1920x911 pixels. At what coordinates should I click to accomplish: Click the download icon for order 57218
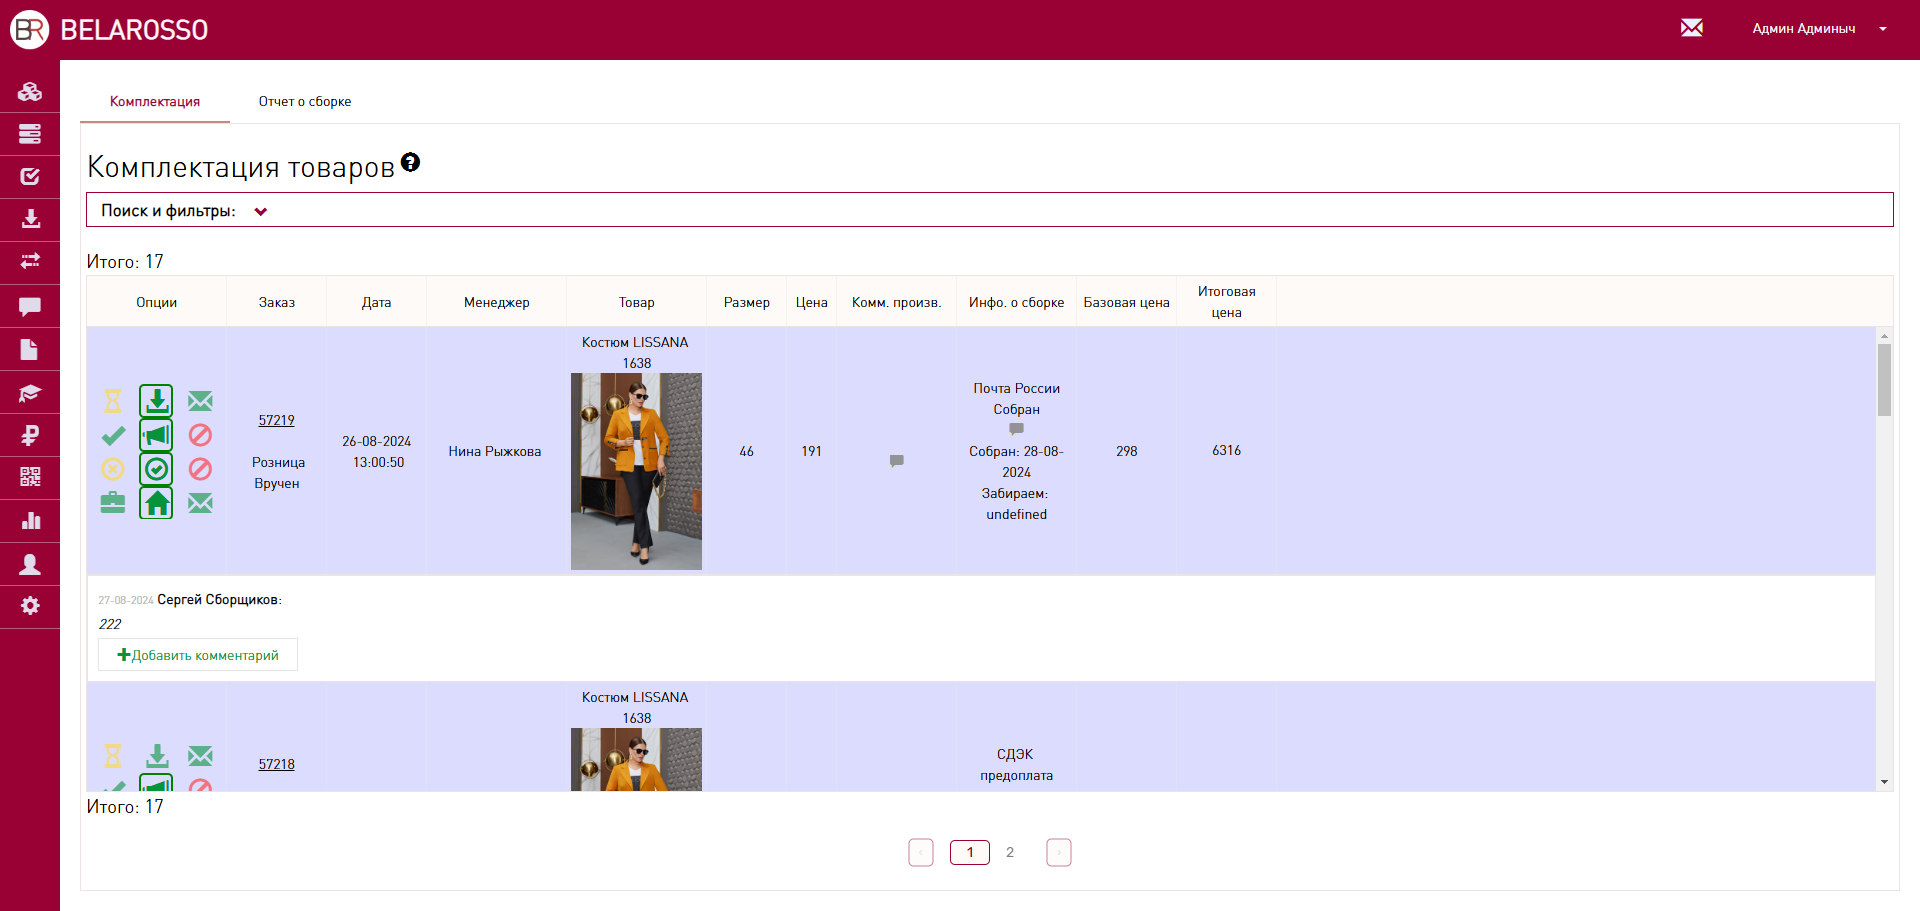tap(157, 756)
